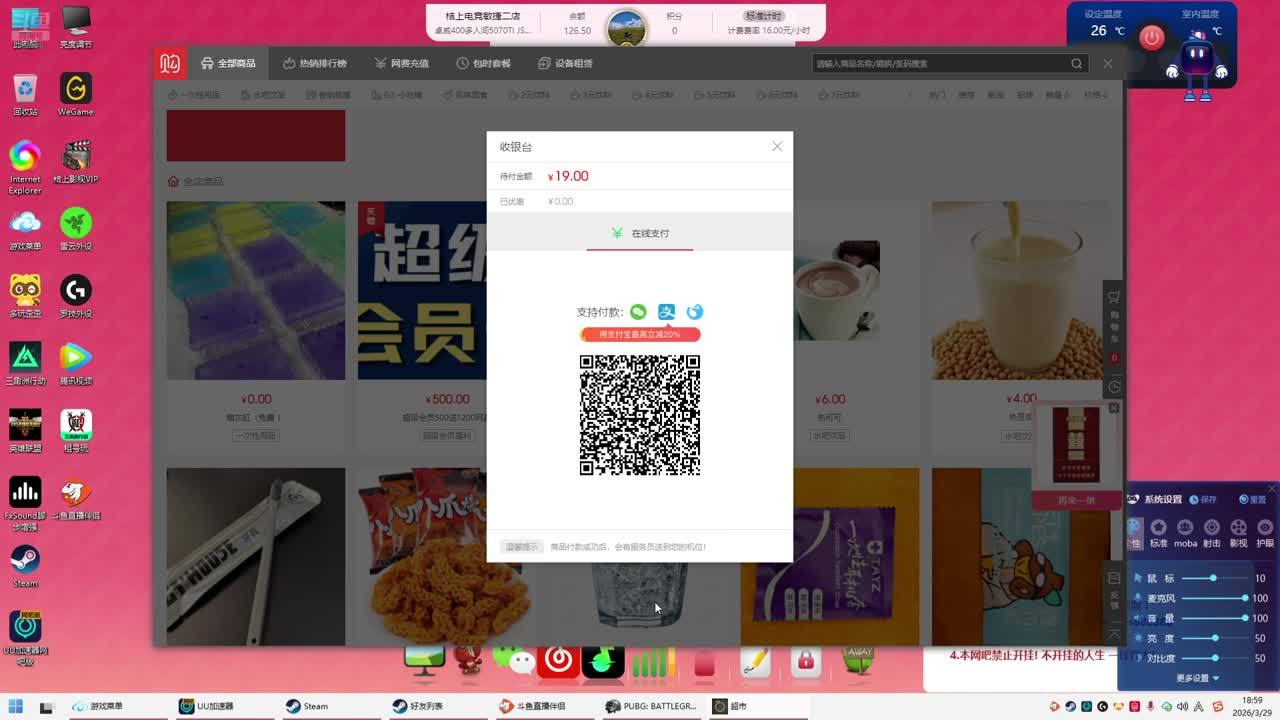1280x720 pixels.
Task: Adjust the 麦克风 slider
Action: (x=1213, y=598)
